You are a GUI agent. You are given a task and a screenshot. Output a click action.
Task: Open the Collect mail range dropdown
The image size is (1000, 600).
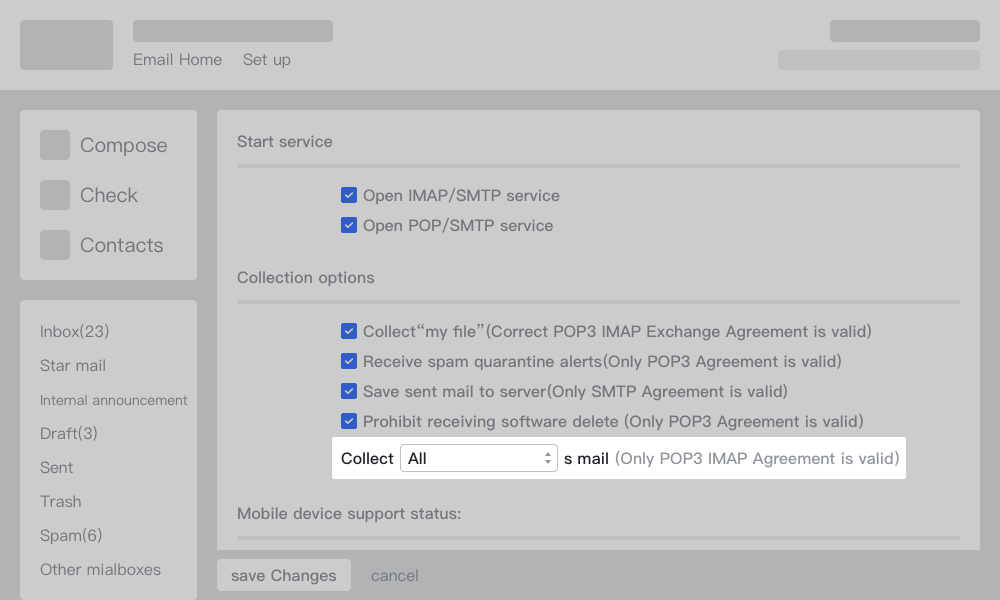tap(478, 459)
